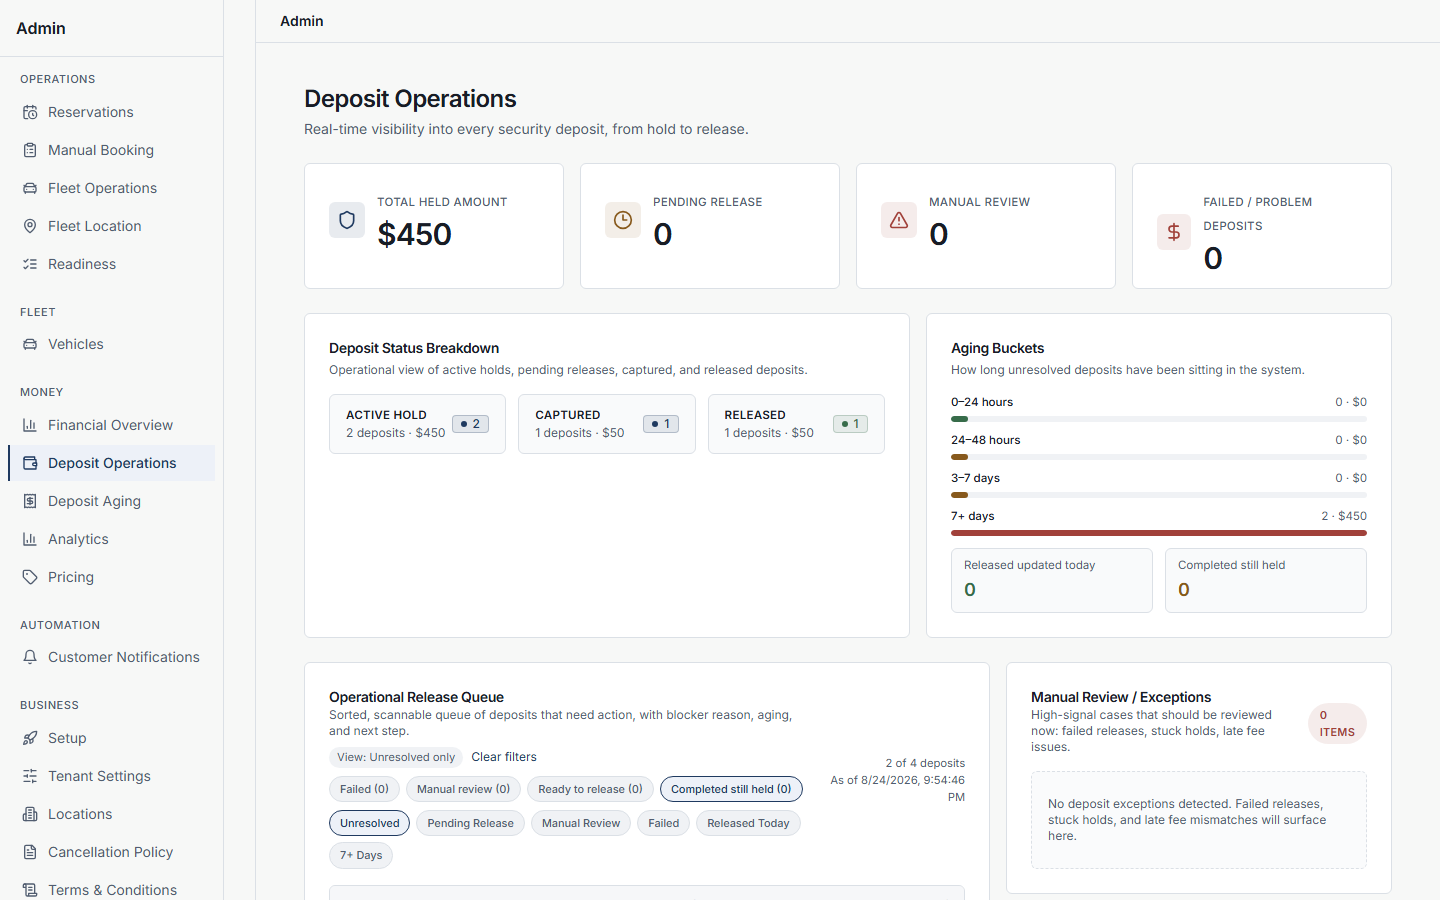Image resolution: width=1440 pixels, height=900 pixels.
Task: Click the 24–48 hours aging bar
Action: click(x=1159, y=457)
